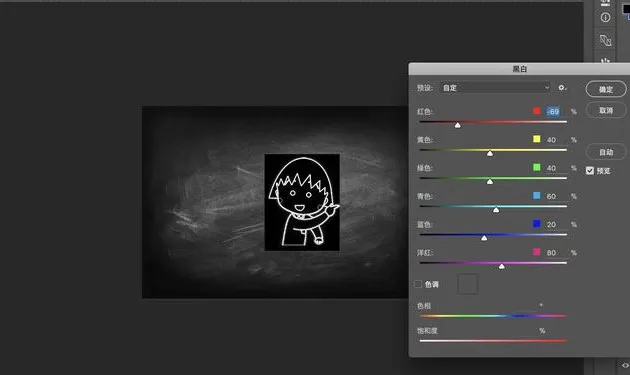Focus the red value field showing -69

coord(556,111)
